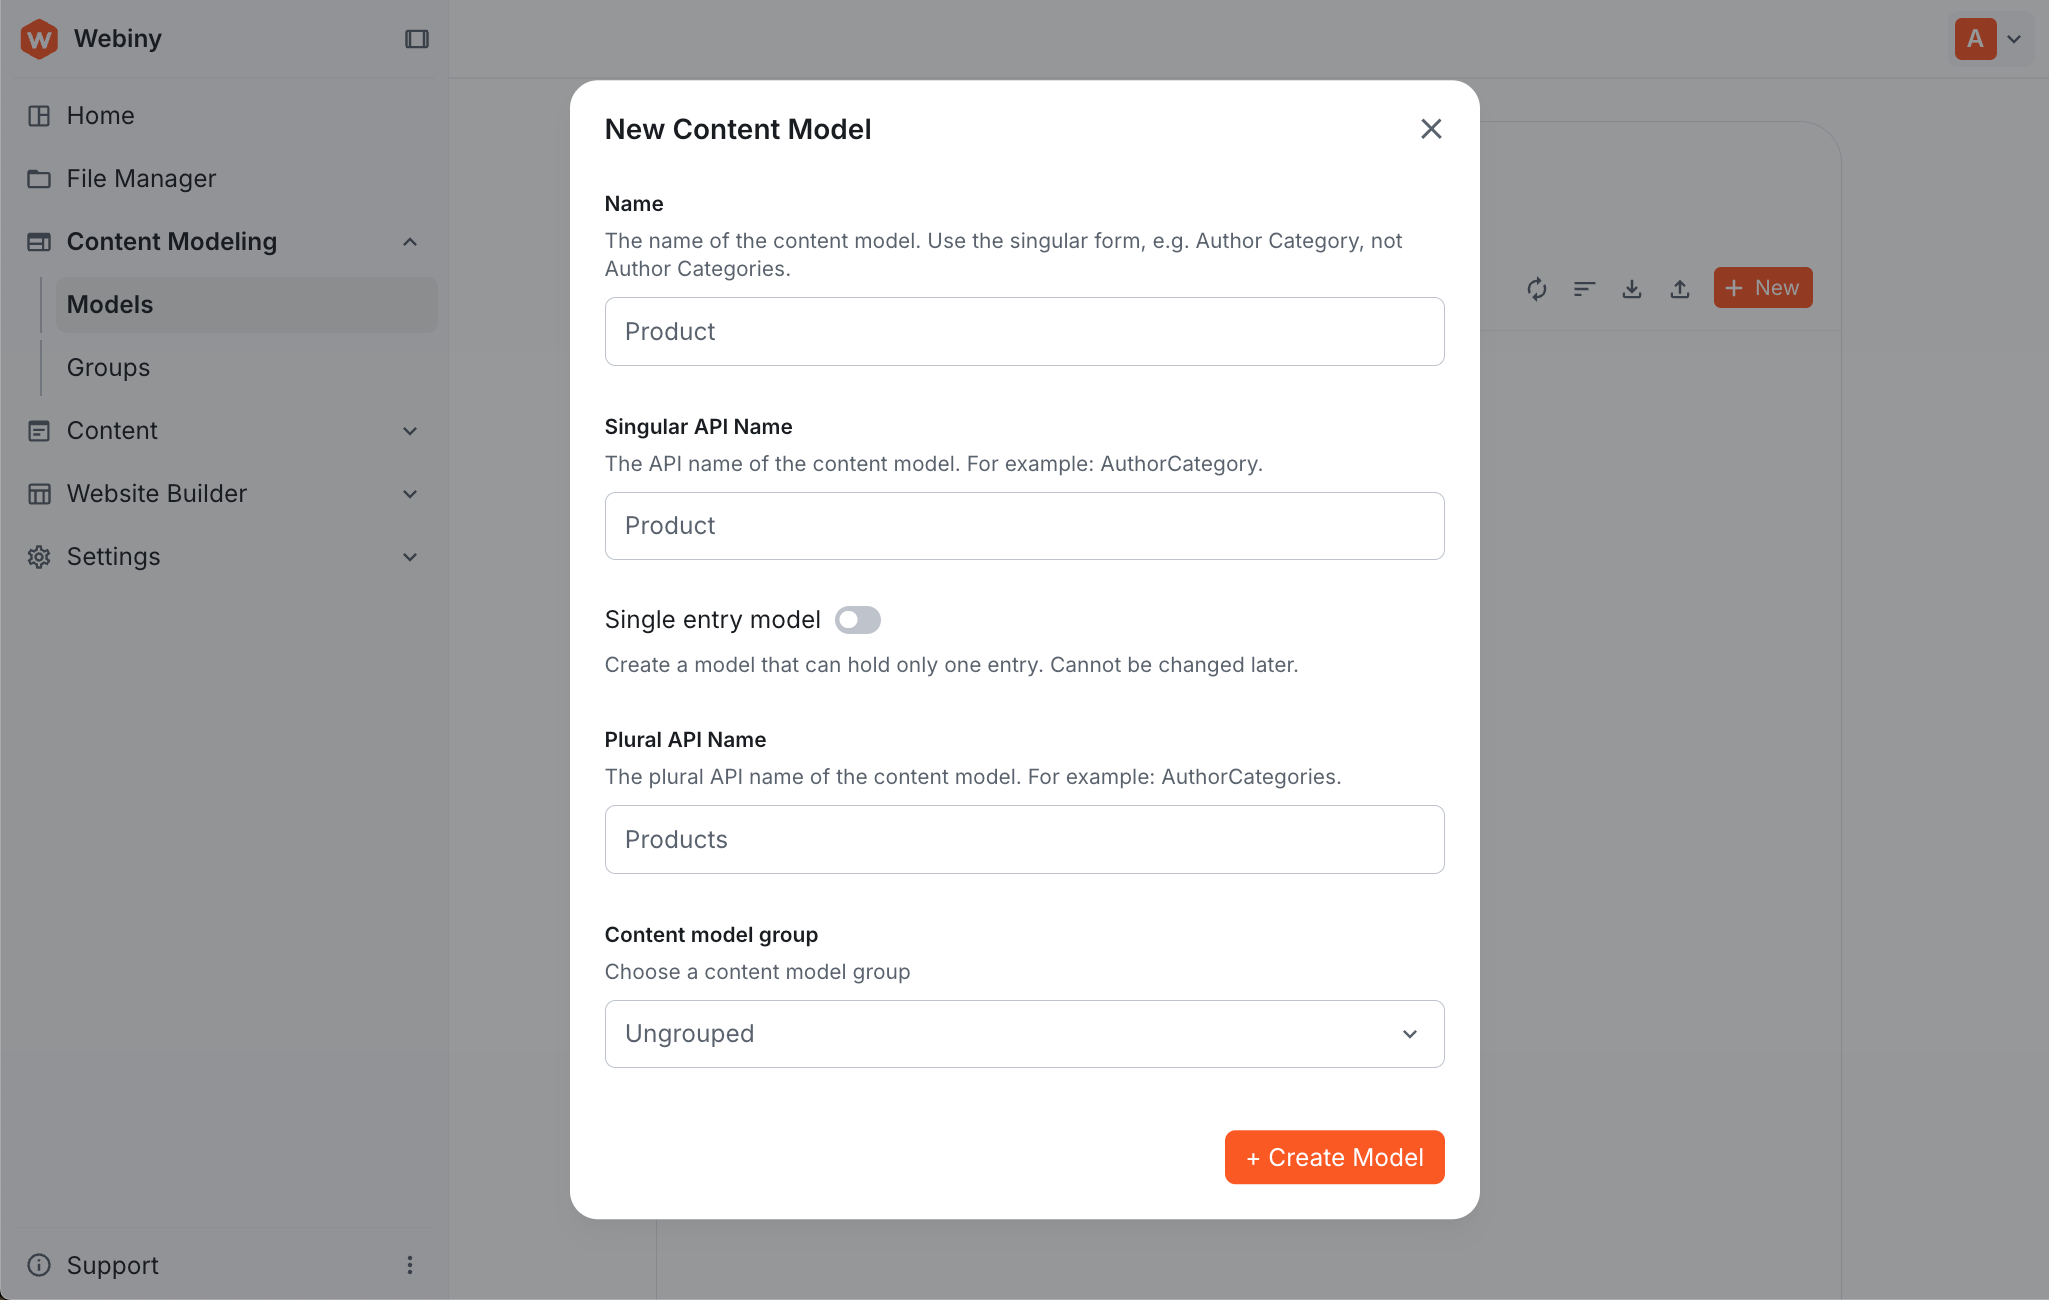Collapse the Content Modeling section
The image size is (2049, 1300).
[410, 241]
